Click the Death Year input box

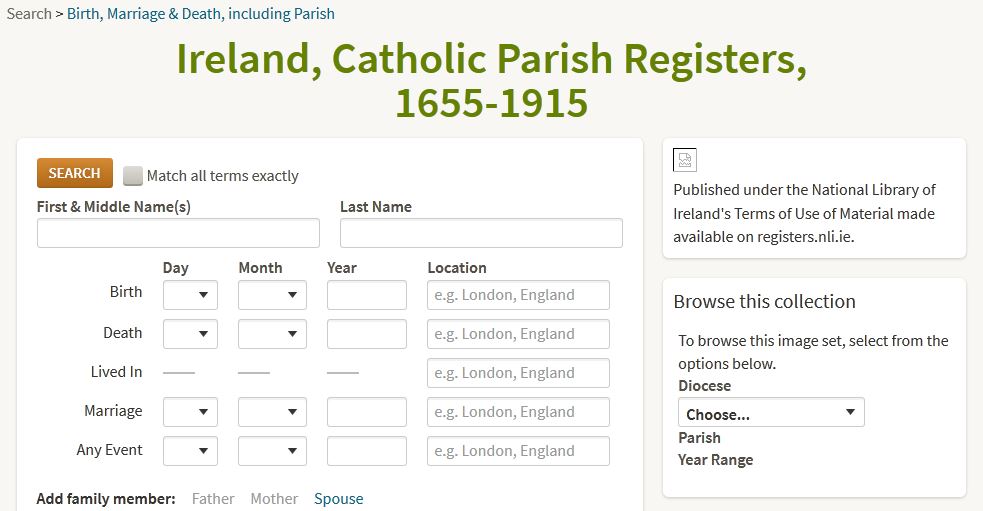click(x=367, y=334)
